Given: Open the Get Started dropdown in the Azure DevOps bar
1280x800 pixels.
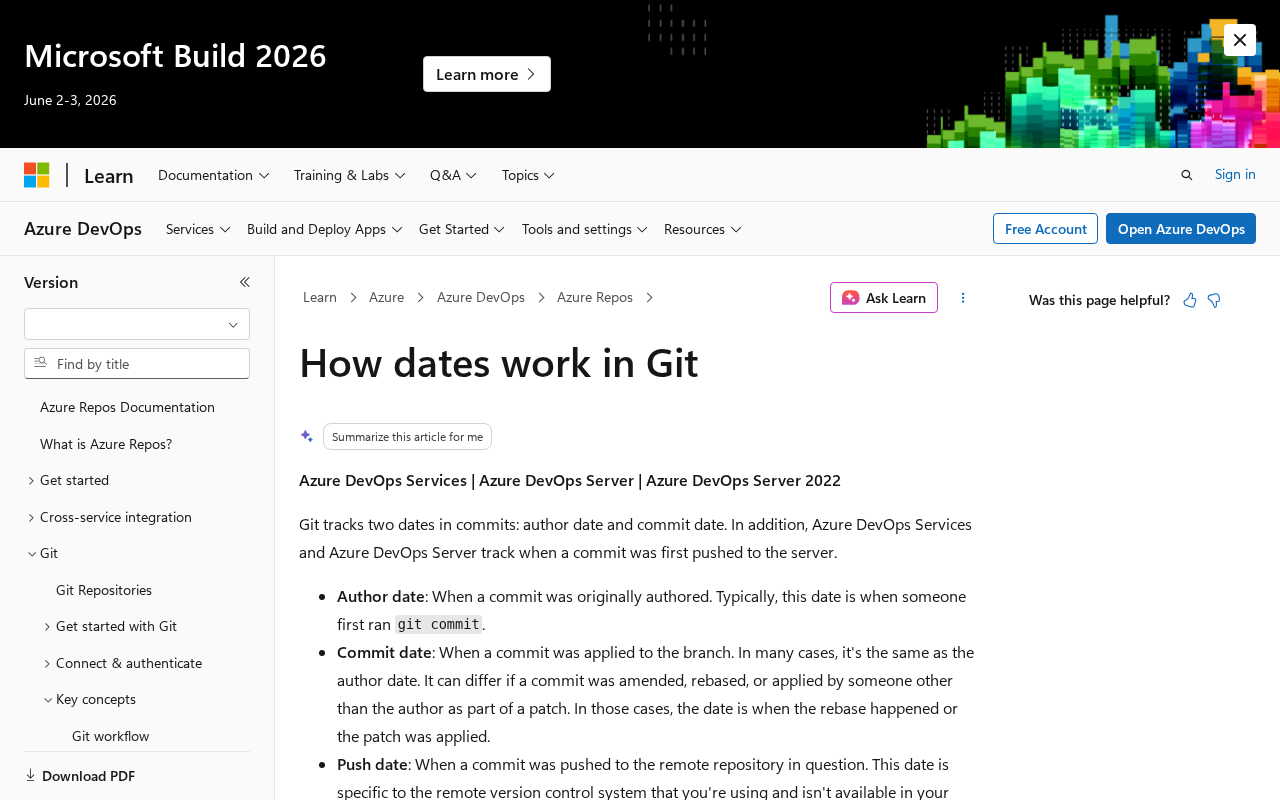Looking at the screenshot, I should click(x=462, y=229).
